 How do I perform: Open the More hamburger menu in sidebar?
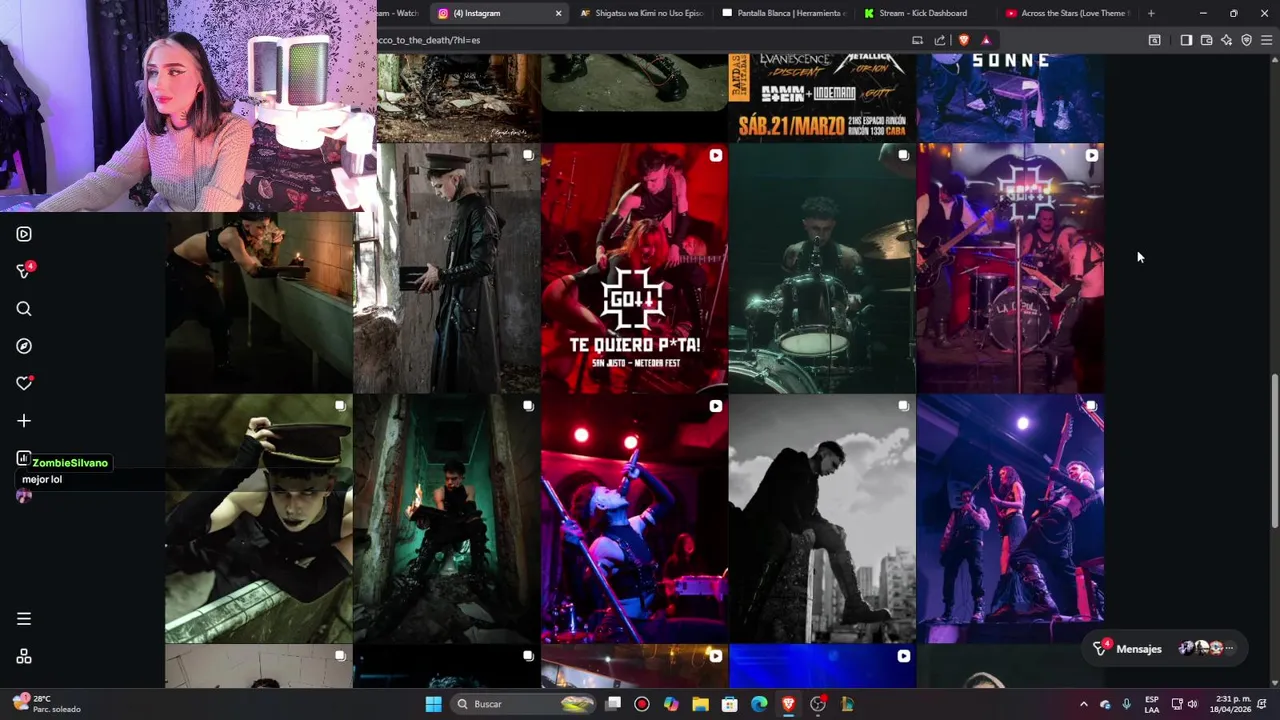coord(24,619)
